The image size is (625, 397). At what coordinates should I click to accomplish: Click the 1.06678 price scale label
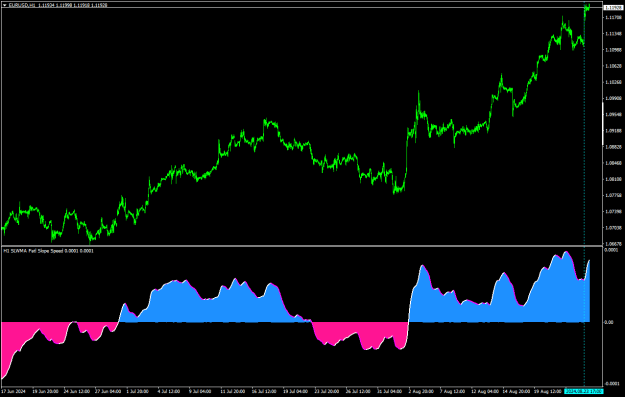614,244
